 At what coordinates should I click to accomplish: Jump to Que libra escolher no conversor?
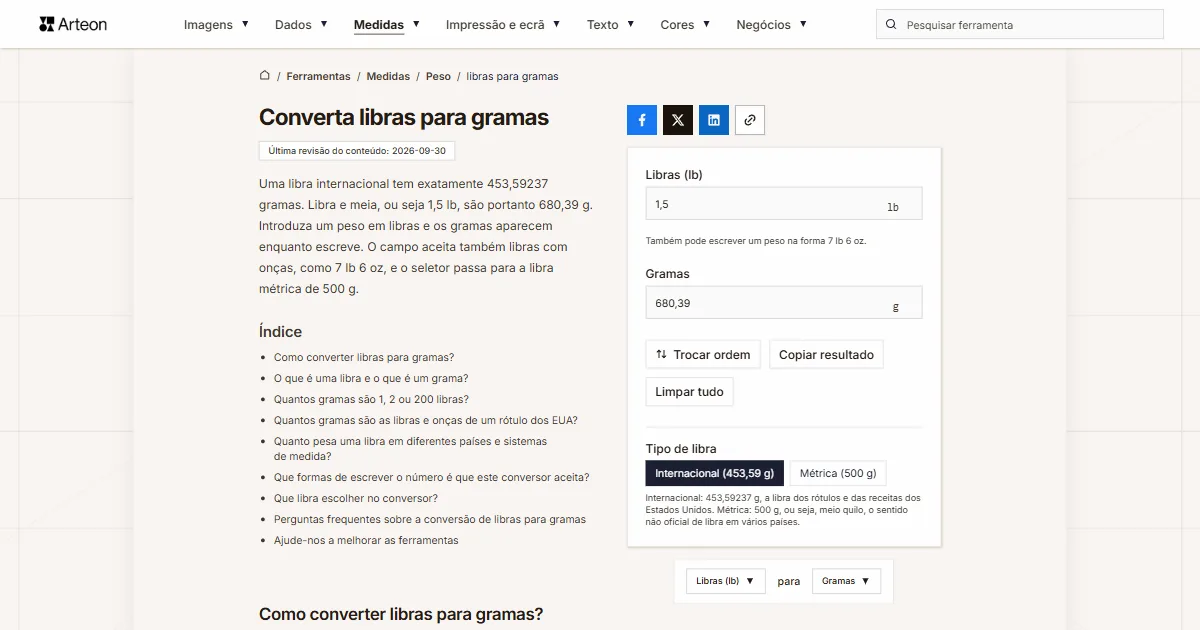[x=356, y=498]
